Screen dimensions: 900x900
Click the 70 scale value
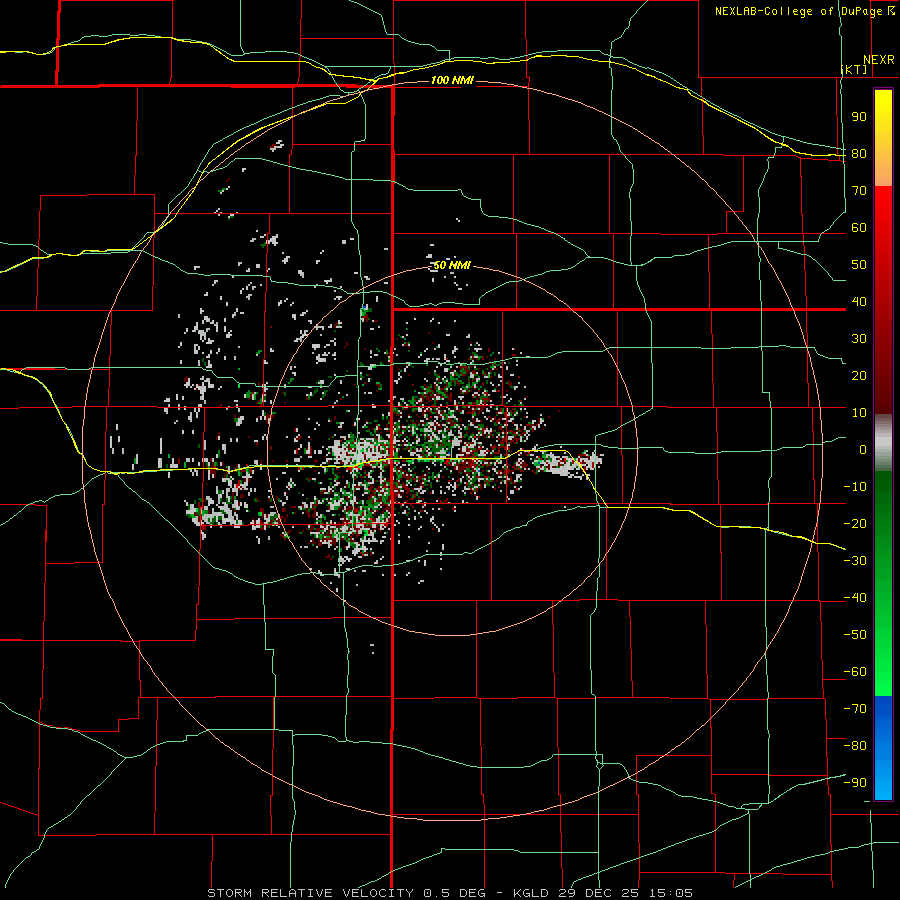(x=859, y=191)
